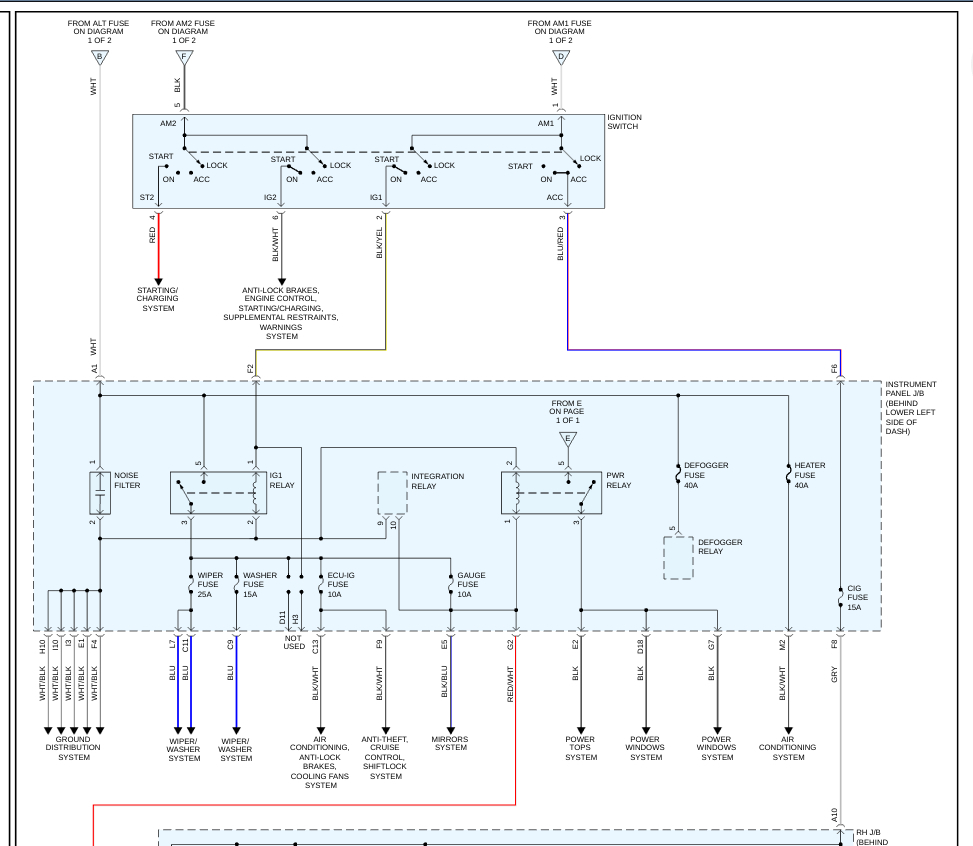Click the 'ECU-IG FUSE 10A' label
973x846 pixels.
pos(341,585)
